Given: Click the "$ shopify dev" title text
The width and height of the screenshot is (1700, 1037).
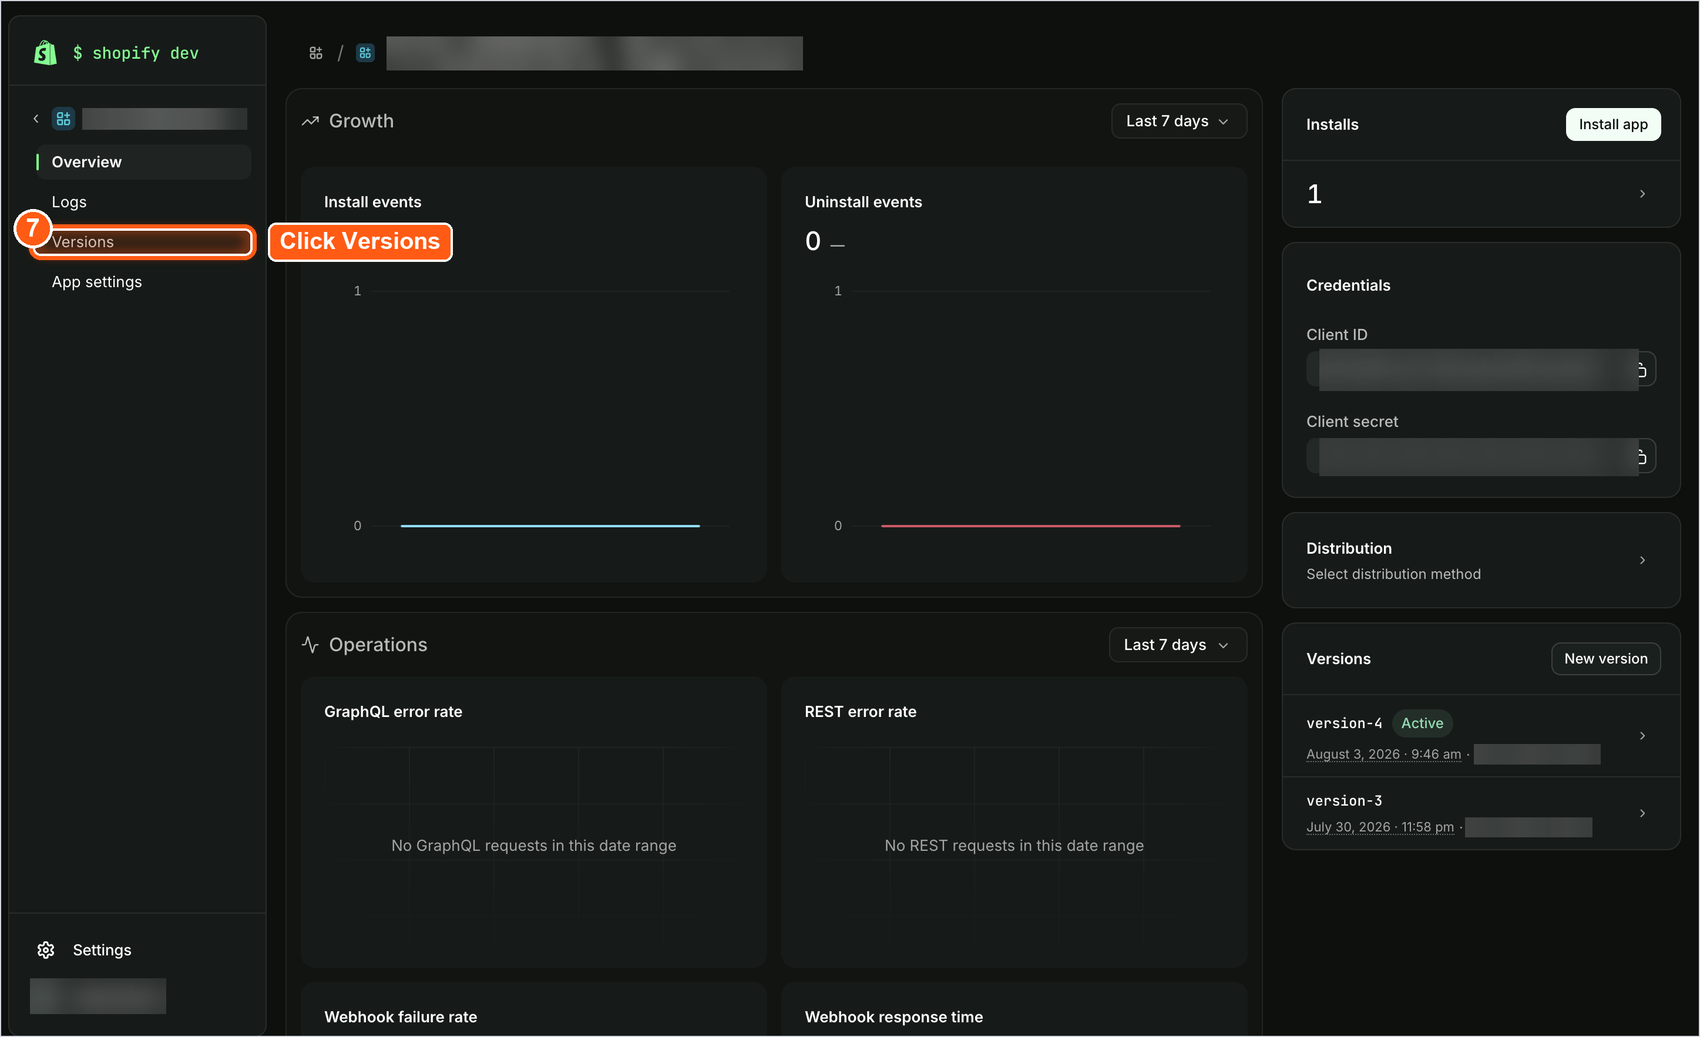Looking at the screenshot, I should 136,53.
